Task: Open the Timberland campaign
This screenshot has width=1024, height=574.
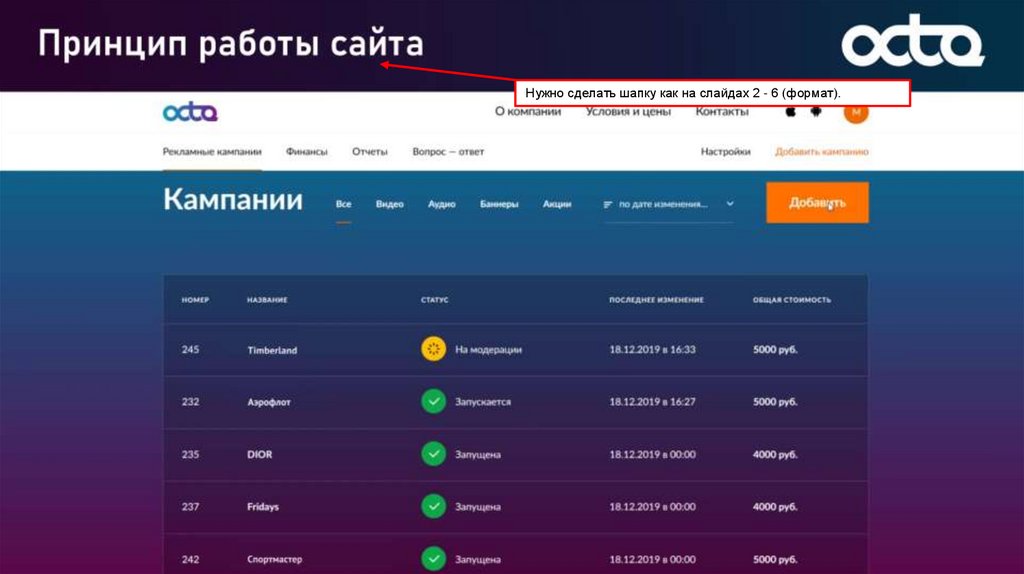Action: [x=272, y=350]
